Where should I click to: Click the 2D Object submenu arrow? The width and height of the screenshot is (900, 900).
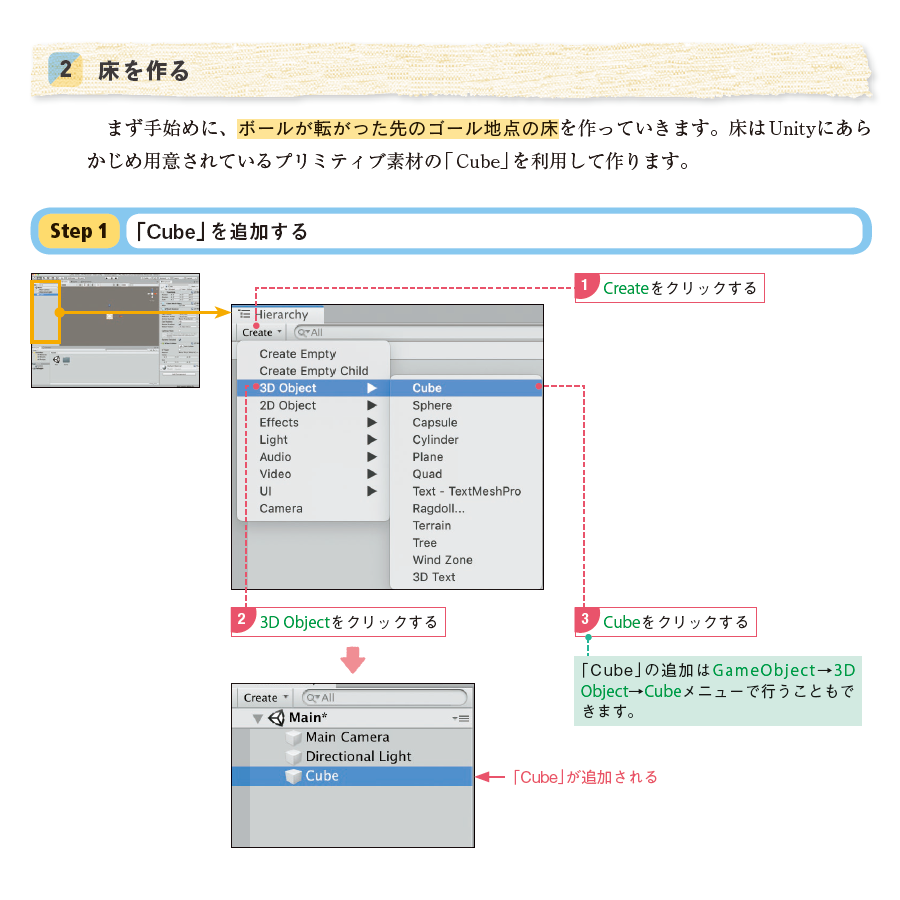tap(372, 405)
